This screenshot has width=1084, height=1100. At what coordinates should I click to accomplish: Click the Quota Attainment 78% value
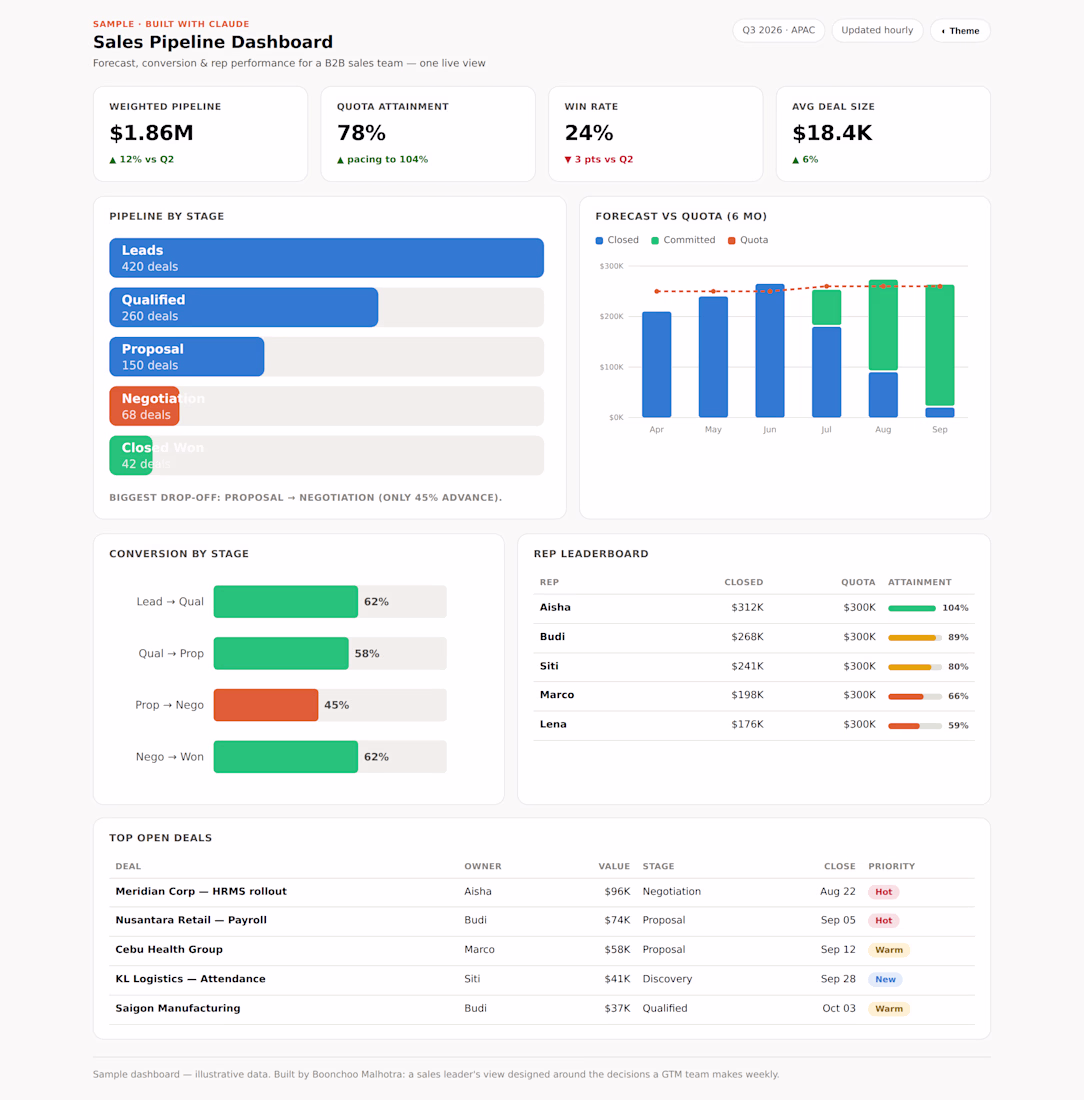coord(361,133)
